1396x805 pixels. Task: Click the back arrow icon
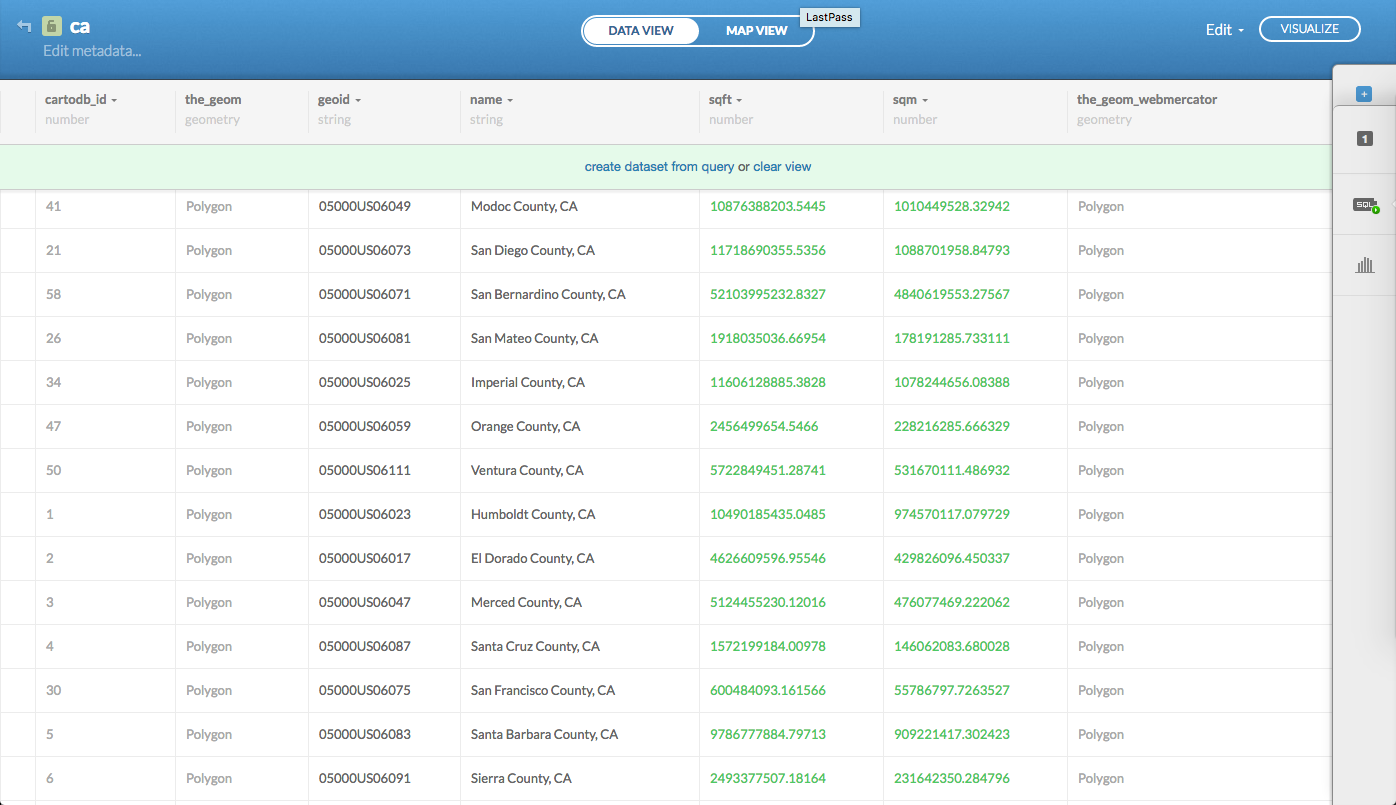click(x=24, y=27)
